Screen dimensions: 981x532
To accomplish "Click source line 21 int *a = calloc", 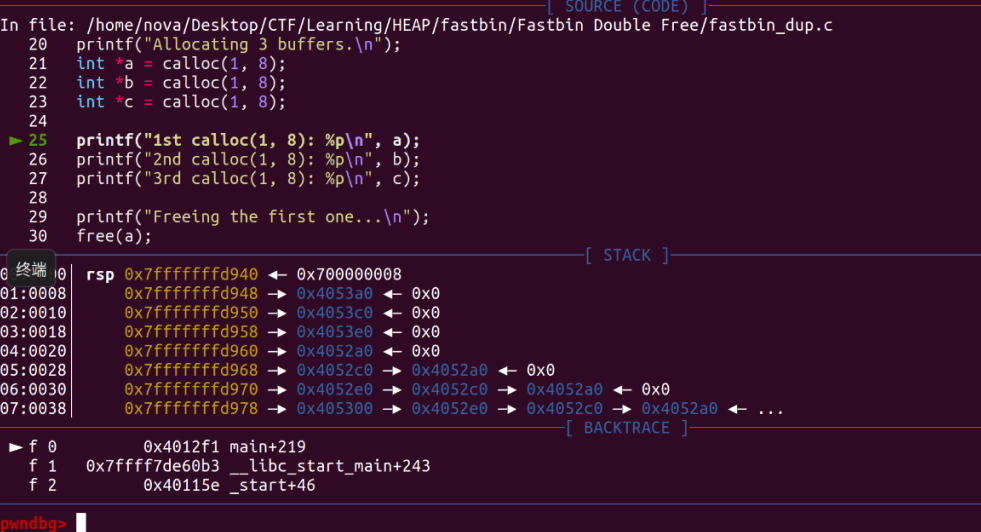I will pos(181,64).
